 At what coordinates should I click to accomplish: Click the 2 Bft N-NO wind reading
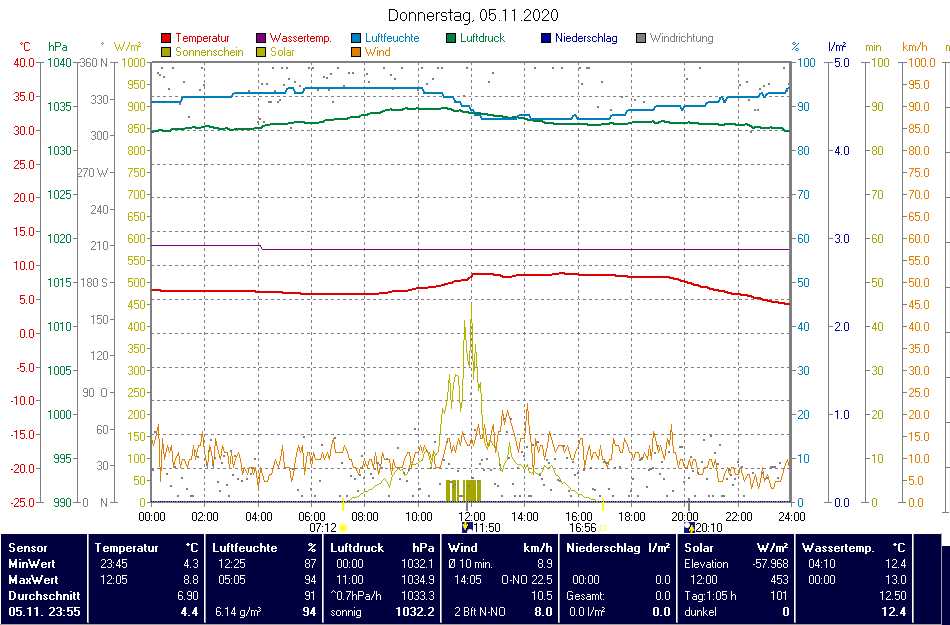pos(480,612)
